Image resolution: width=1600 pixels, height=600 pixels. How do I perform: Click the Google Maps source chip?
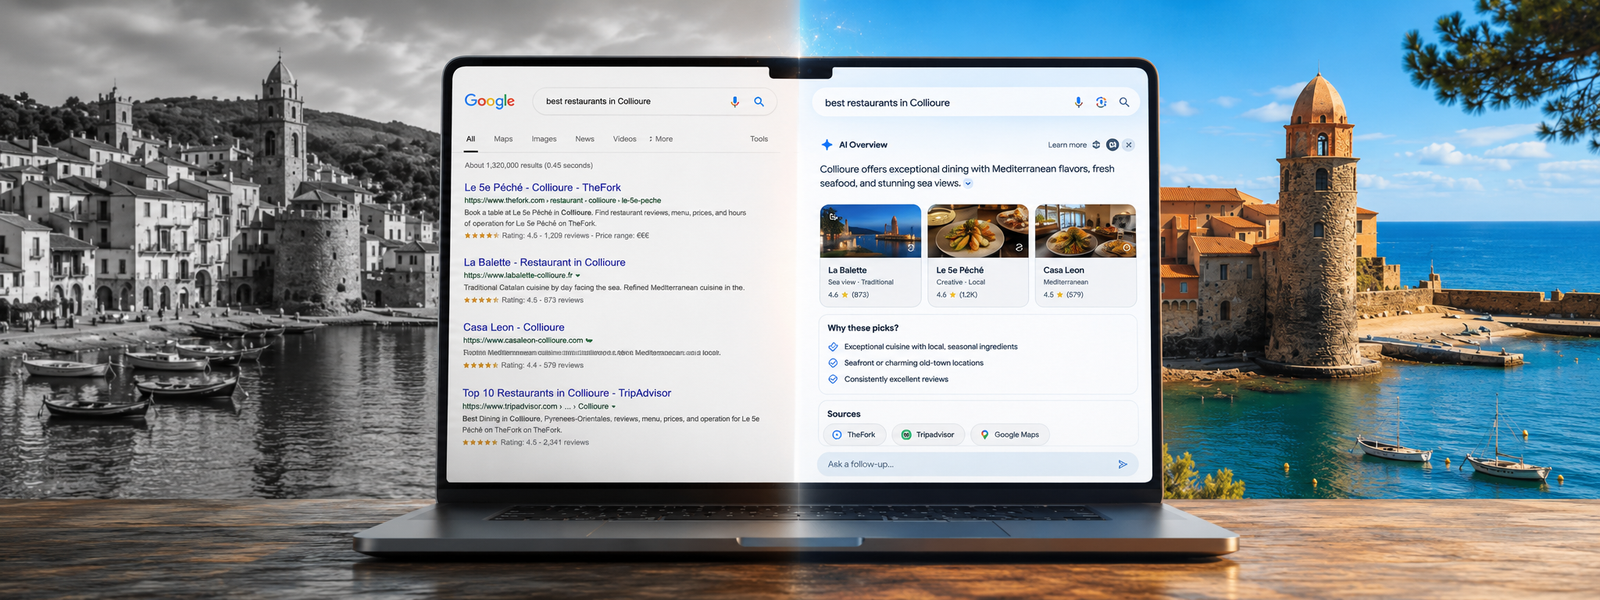[x=1010, y=435]
